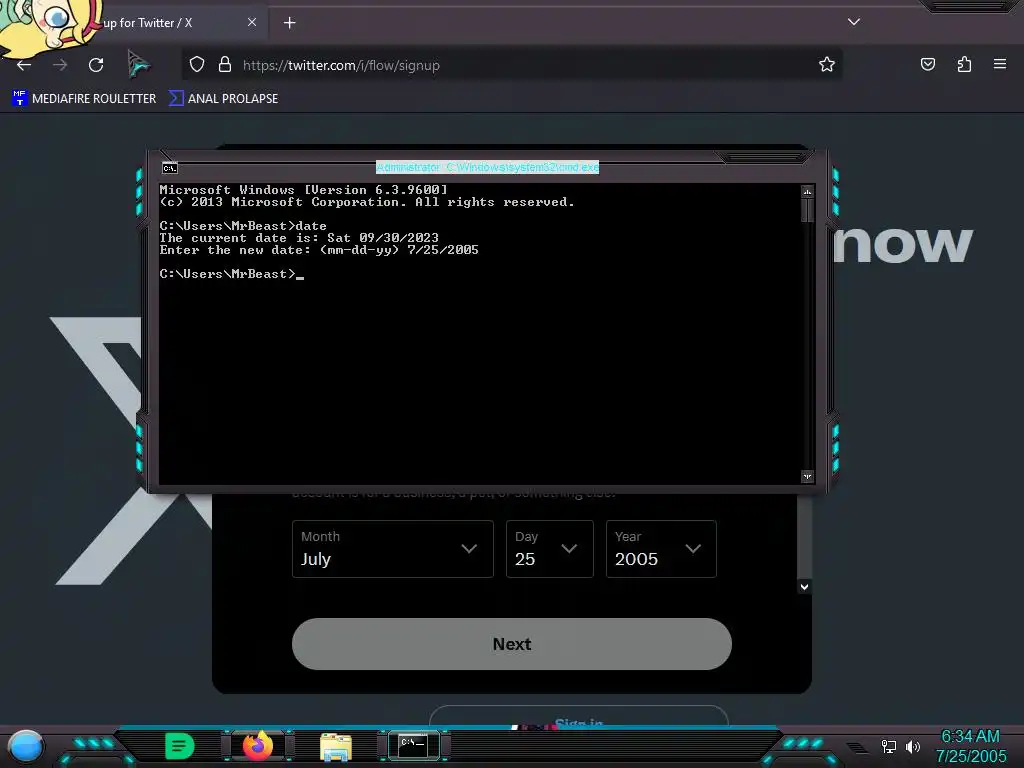Open a new tab with plus button
The width and height of the screenshot is (1024, 768).
289,23
